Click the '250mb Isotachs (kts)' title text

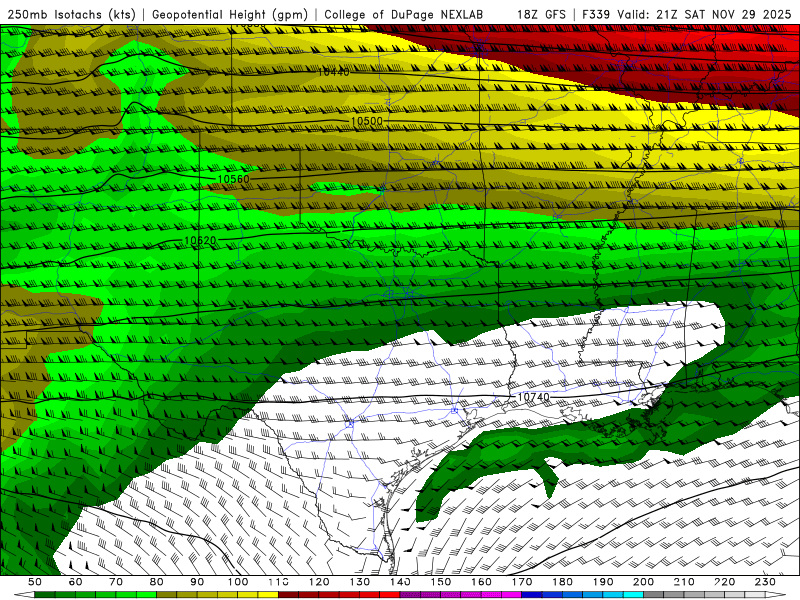(71, 15)
